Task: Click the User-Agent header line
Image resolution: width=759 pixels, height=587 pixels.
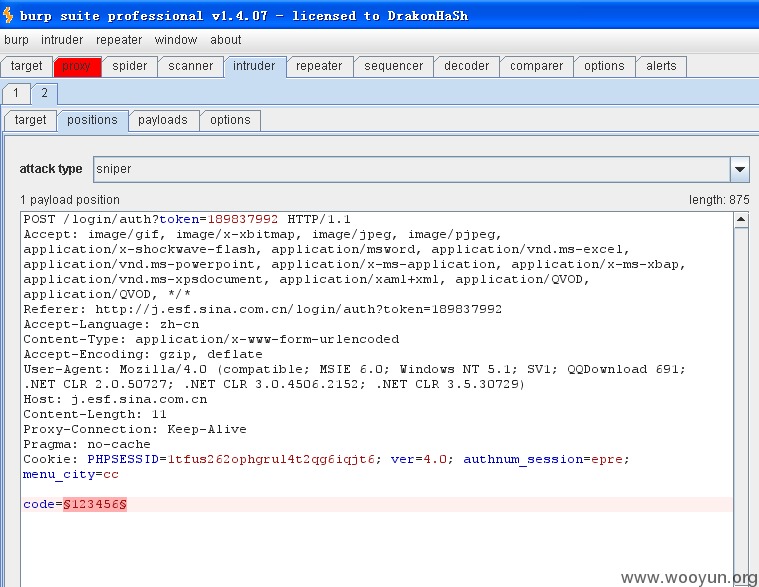Action: [x=354, y=376]
